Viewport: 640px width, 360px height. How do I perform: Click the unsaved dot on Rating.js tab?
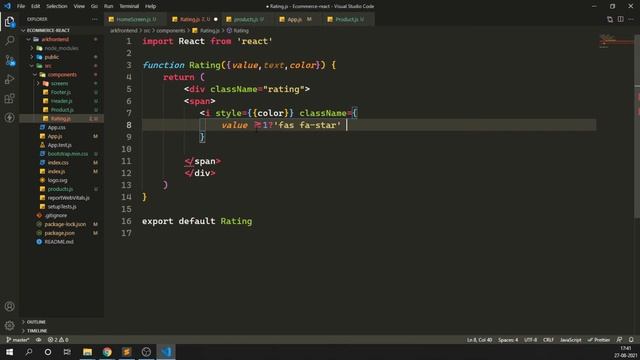click(216, 19)
